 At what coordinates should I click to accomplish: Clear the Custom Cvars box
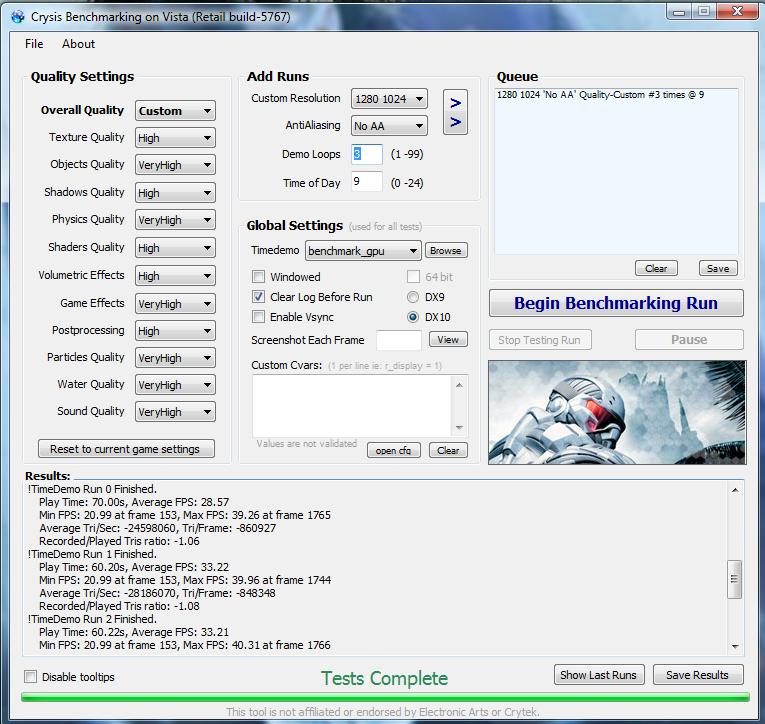coord(448,450)
